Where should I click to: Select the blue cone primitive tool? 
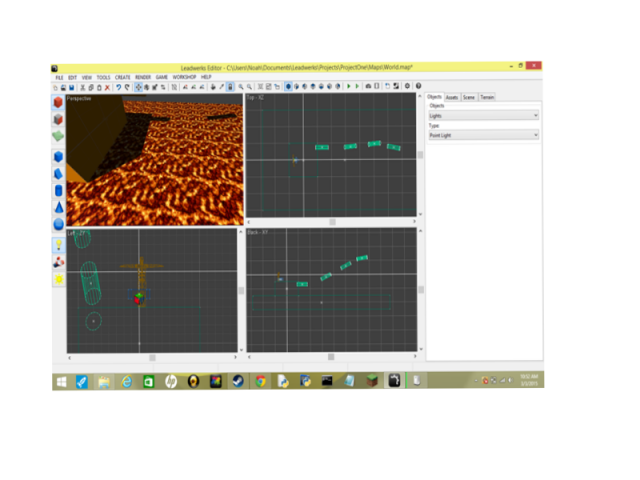58,206
